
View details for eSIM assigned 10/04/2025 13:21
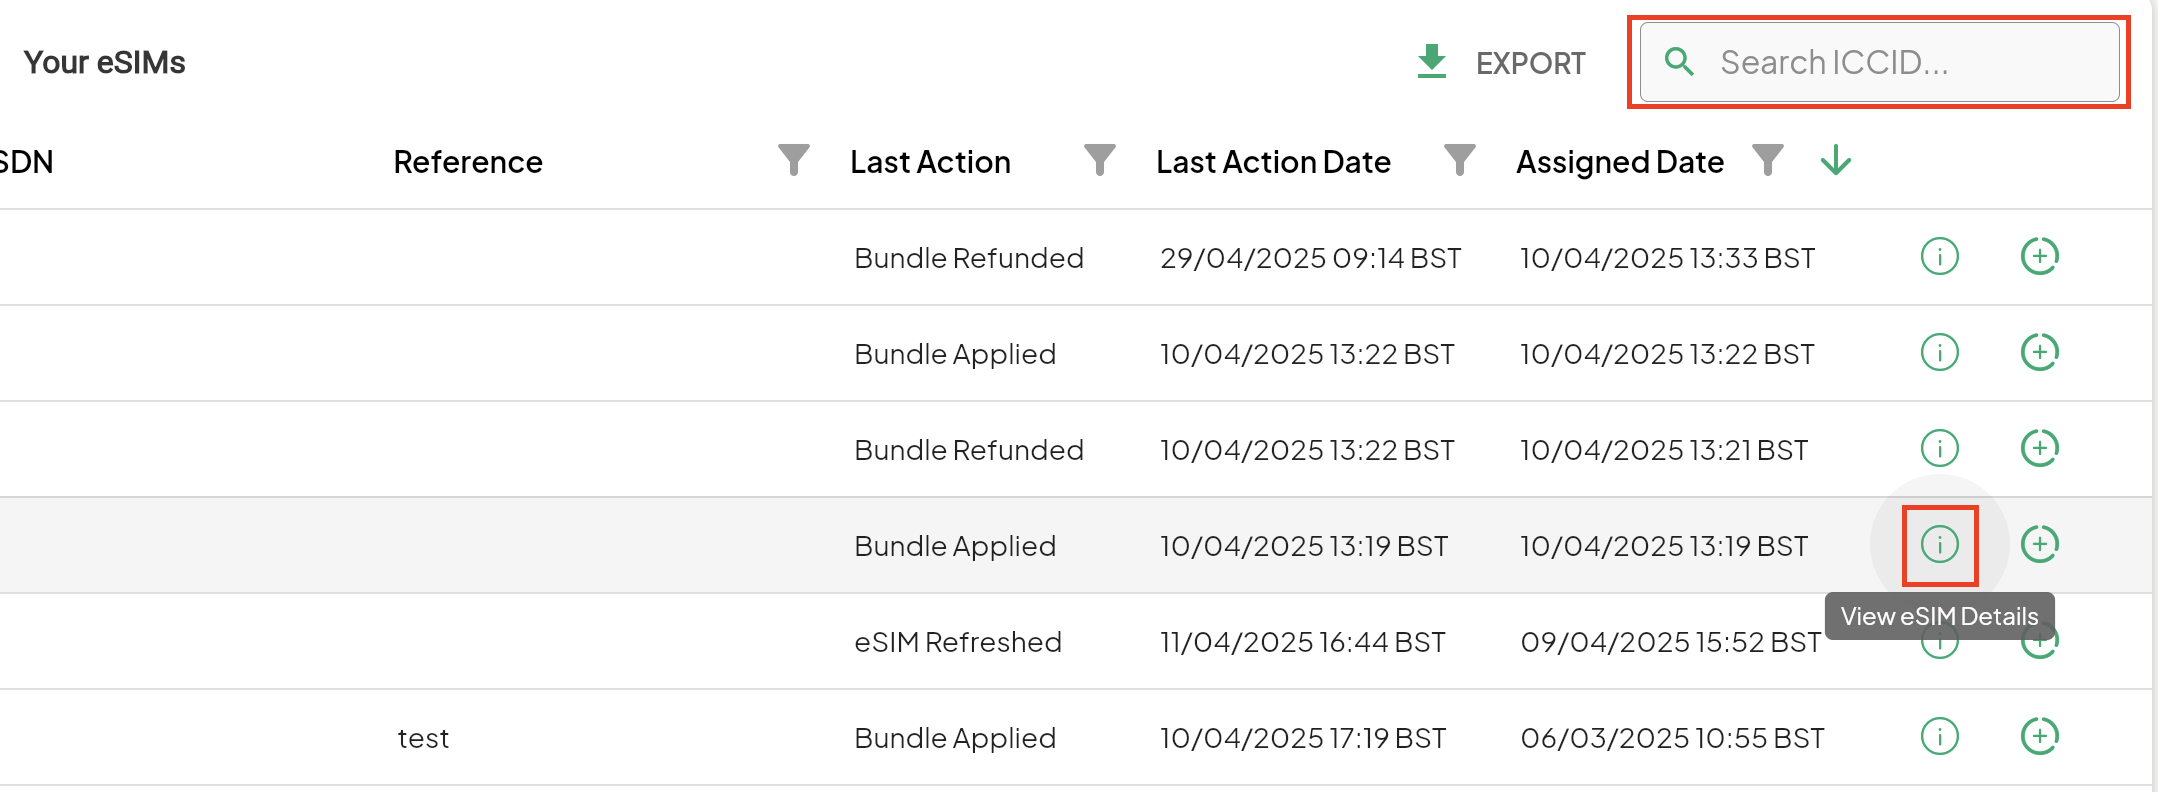point(1940,449)
